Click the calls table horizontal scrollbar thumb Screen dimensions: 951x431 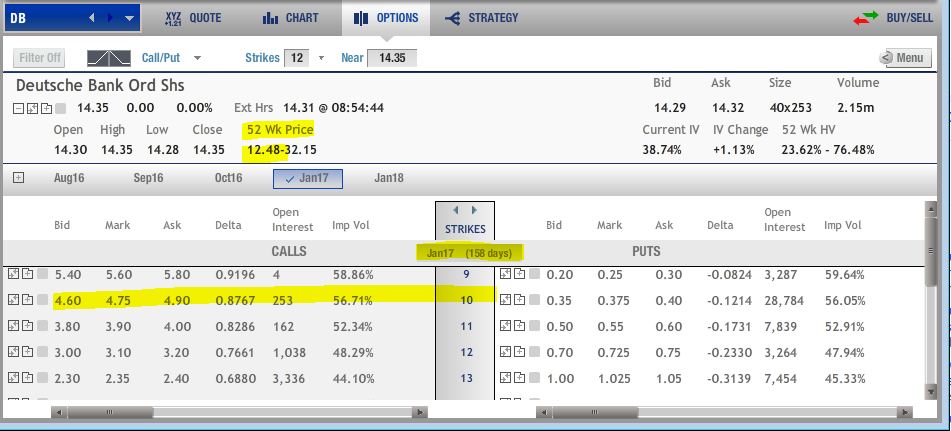[110, 412]
